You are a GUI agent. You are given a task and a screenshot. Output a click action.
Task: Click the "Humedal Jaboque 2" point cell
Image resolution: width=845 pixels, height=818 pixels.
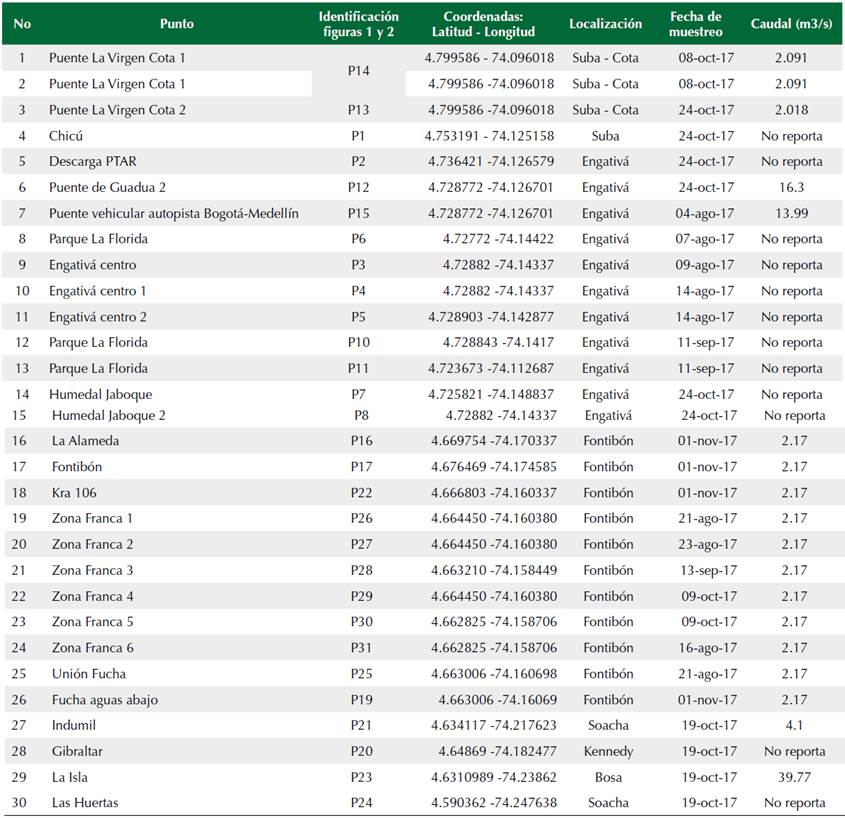click(109, 416)
